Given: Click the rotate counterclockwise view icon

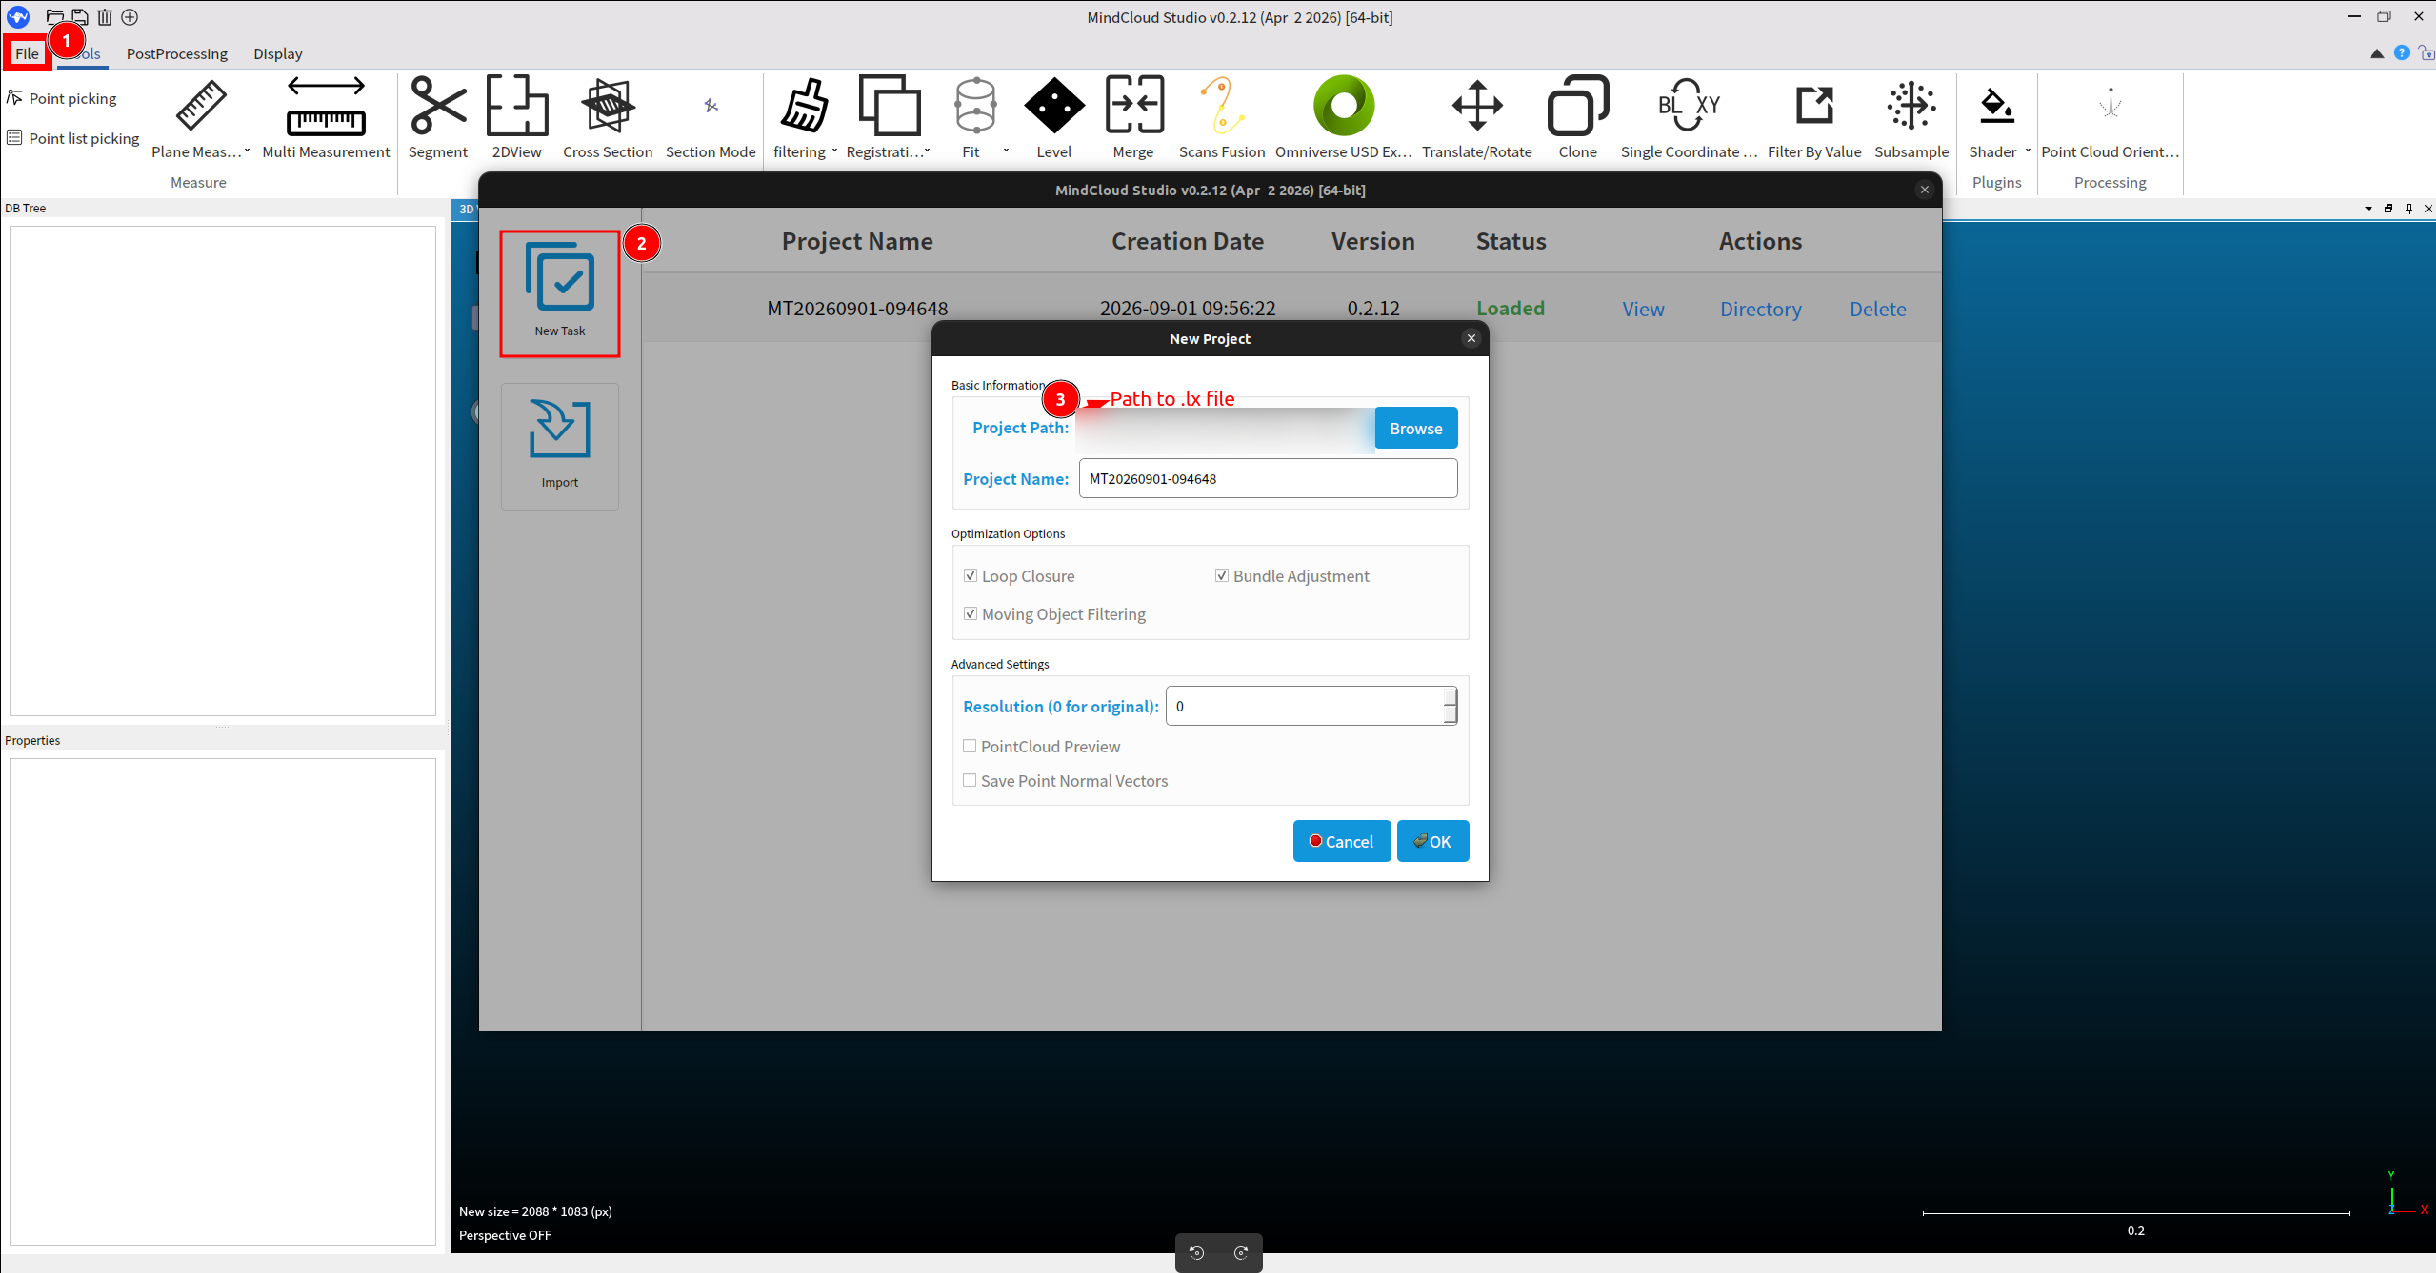Looking at the screenshot, I should 1197,1253.
